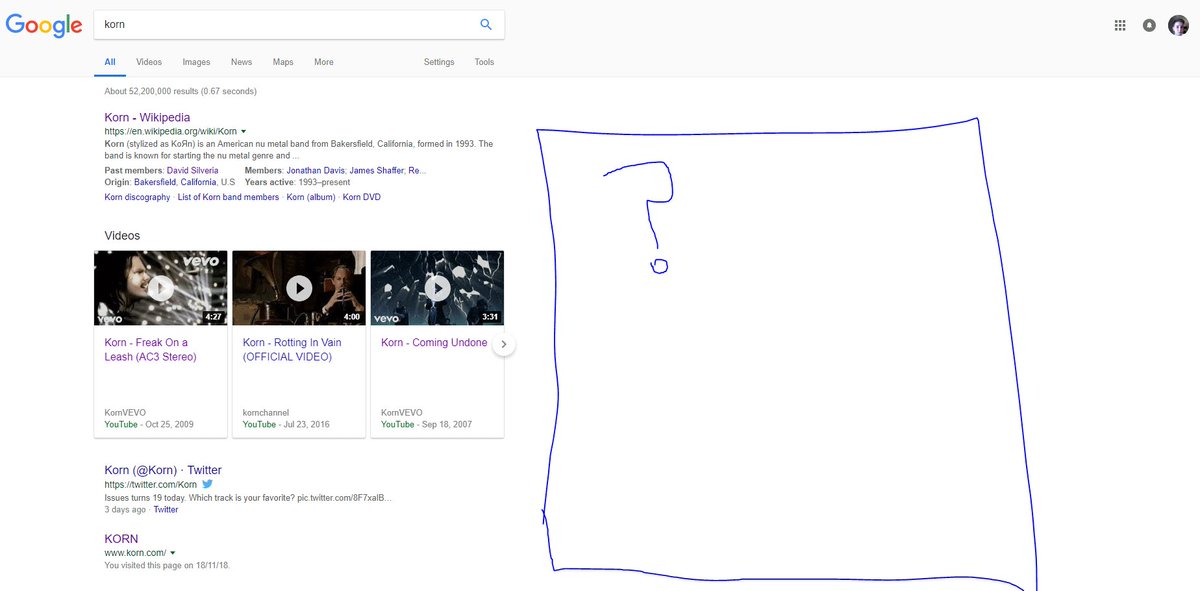Image resolution: width=1200 pixels, height=591 pixels.
Task: Open the notifications bell icon
Action: click(1149, 25)
